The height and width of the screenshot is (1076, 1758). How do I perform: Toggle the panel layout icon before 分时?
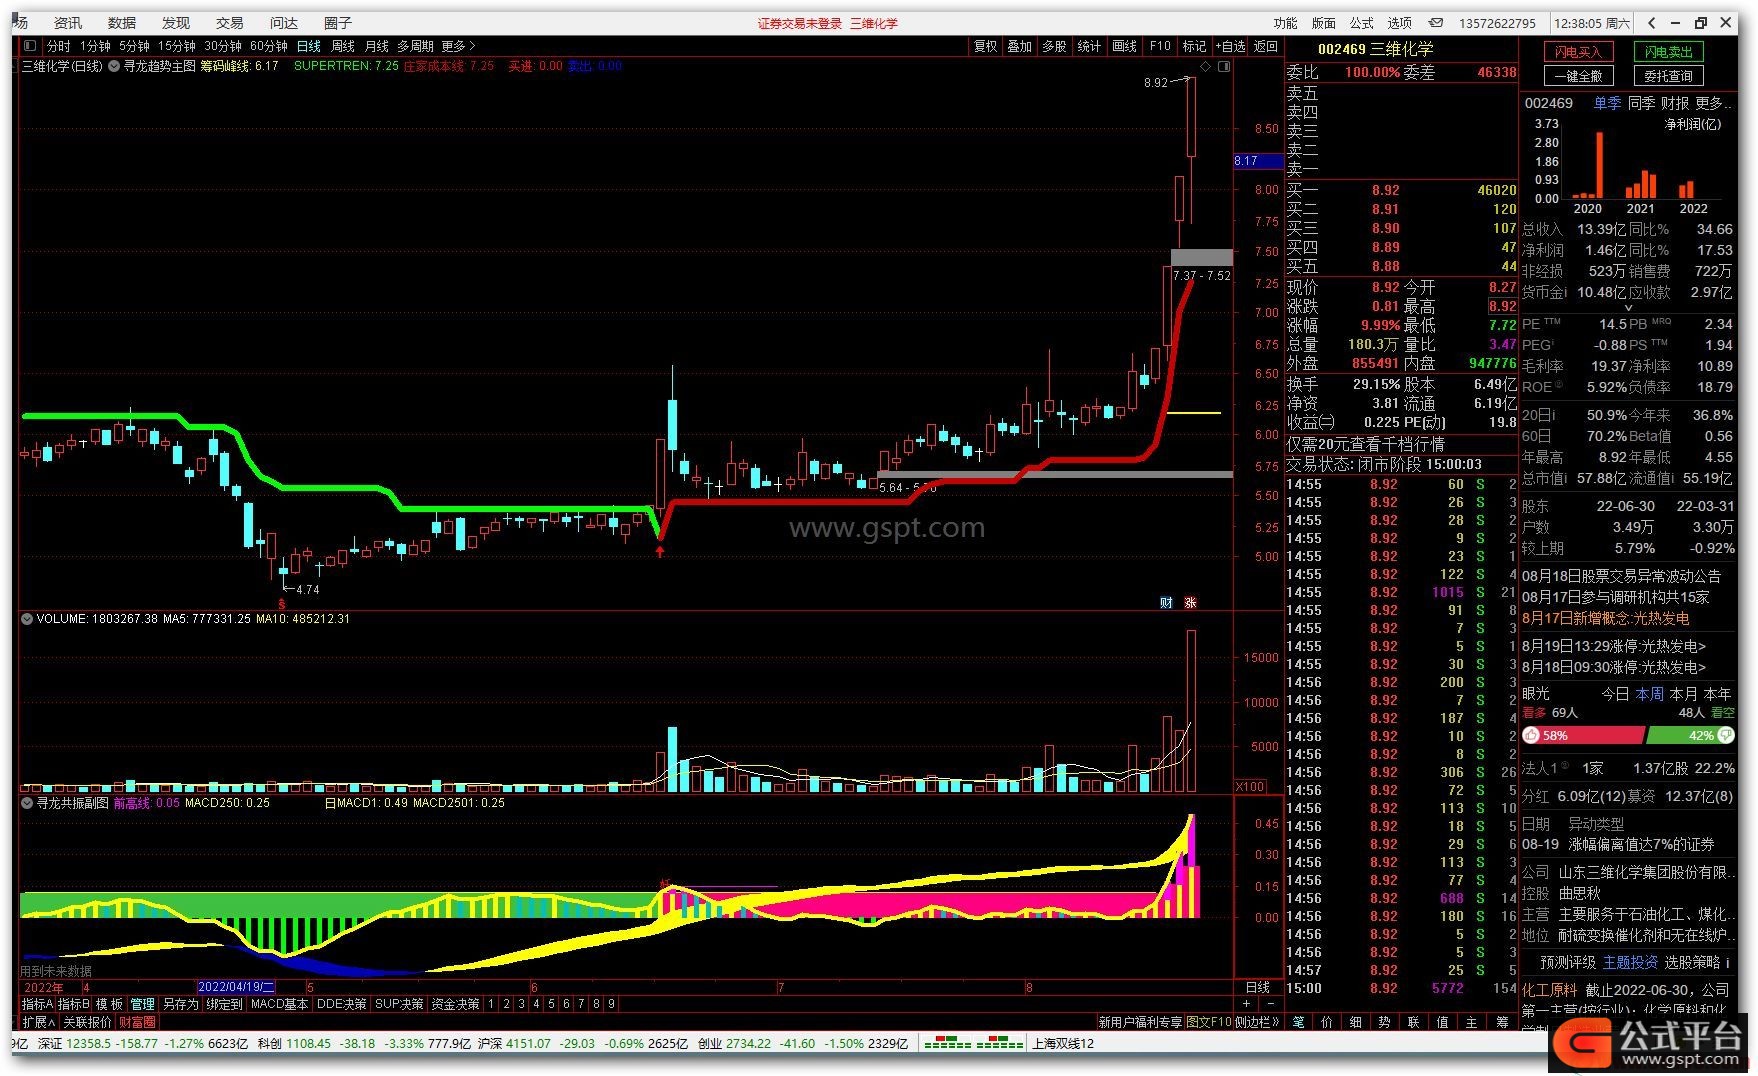(x=30, y=46)
